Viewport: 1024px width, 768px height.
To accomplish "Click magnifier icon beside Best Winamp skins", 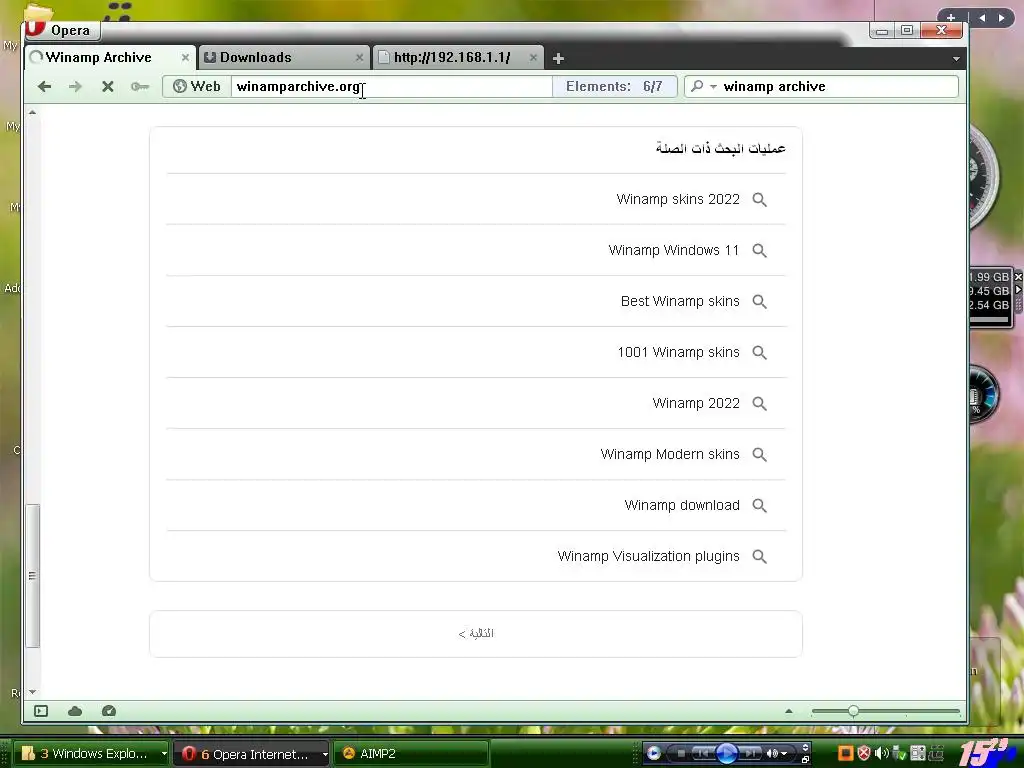I will tap(759, 301).
